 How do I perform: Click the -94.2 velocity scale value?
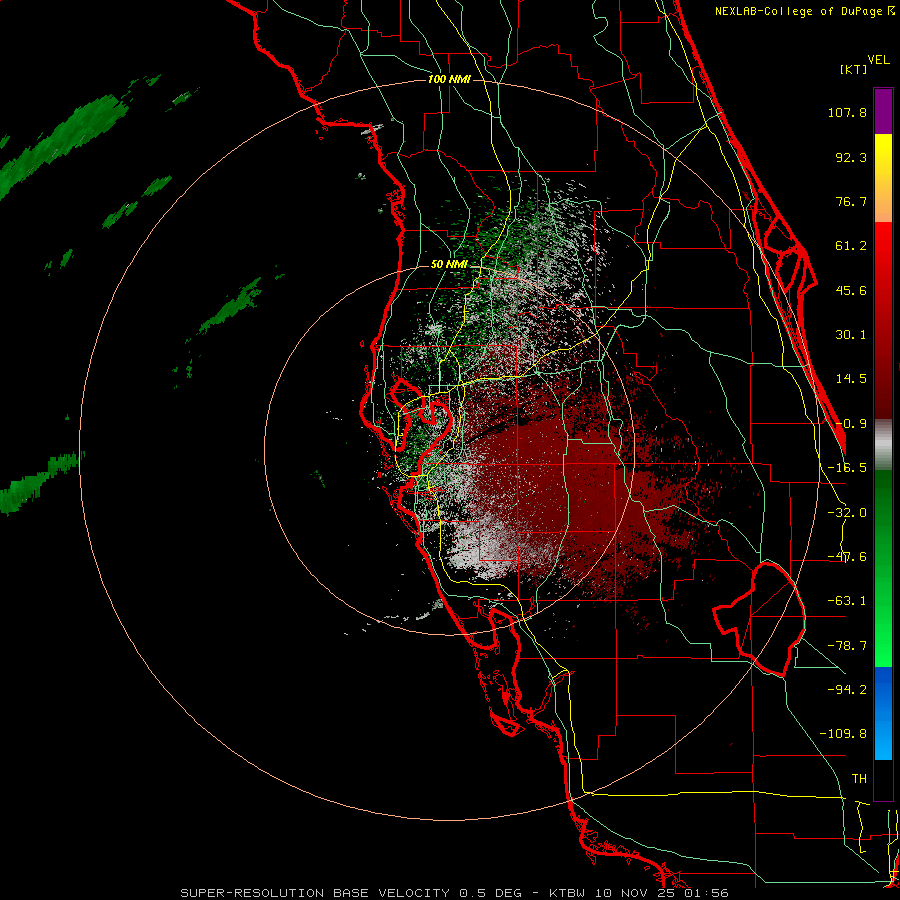(847, 689)
